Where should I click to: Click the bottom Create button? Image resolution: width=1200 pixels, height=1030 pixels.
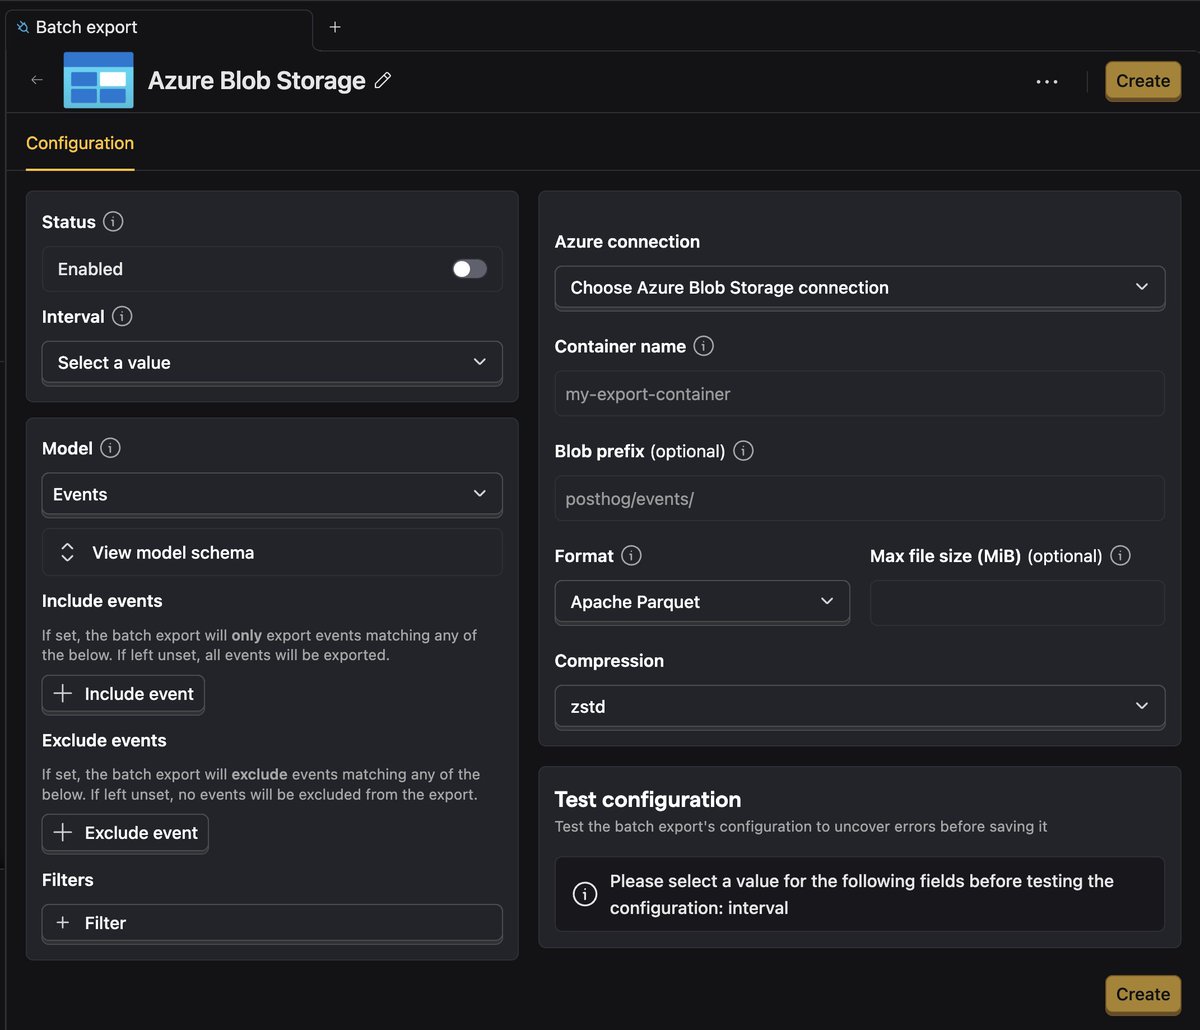pyautogui.click(x=1143, y=995)
